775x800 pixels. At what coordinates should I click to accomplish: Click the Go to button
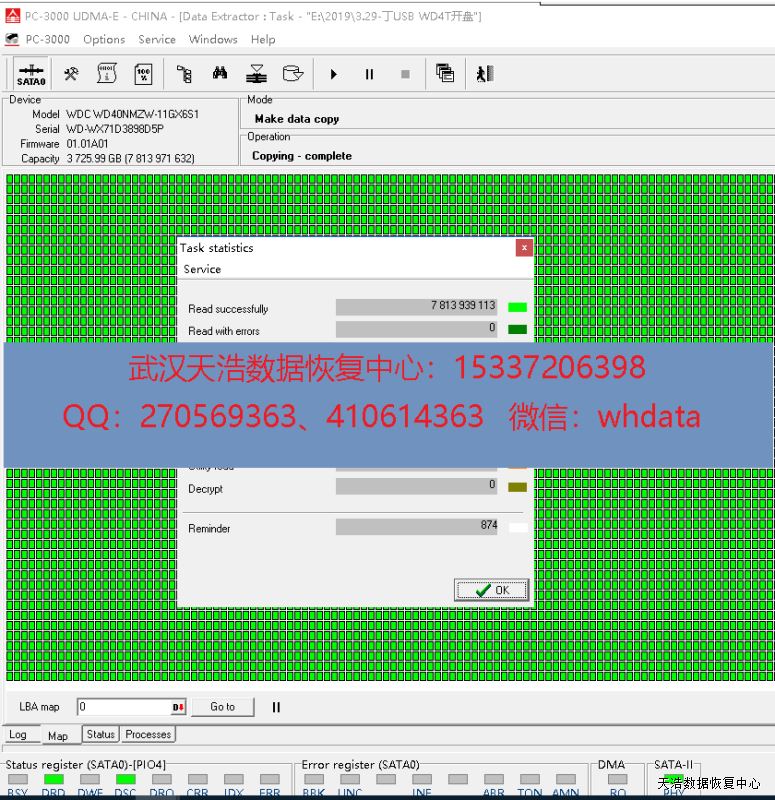(222, 707)
